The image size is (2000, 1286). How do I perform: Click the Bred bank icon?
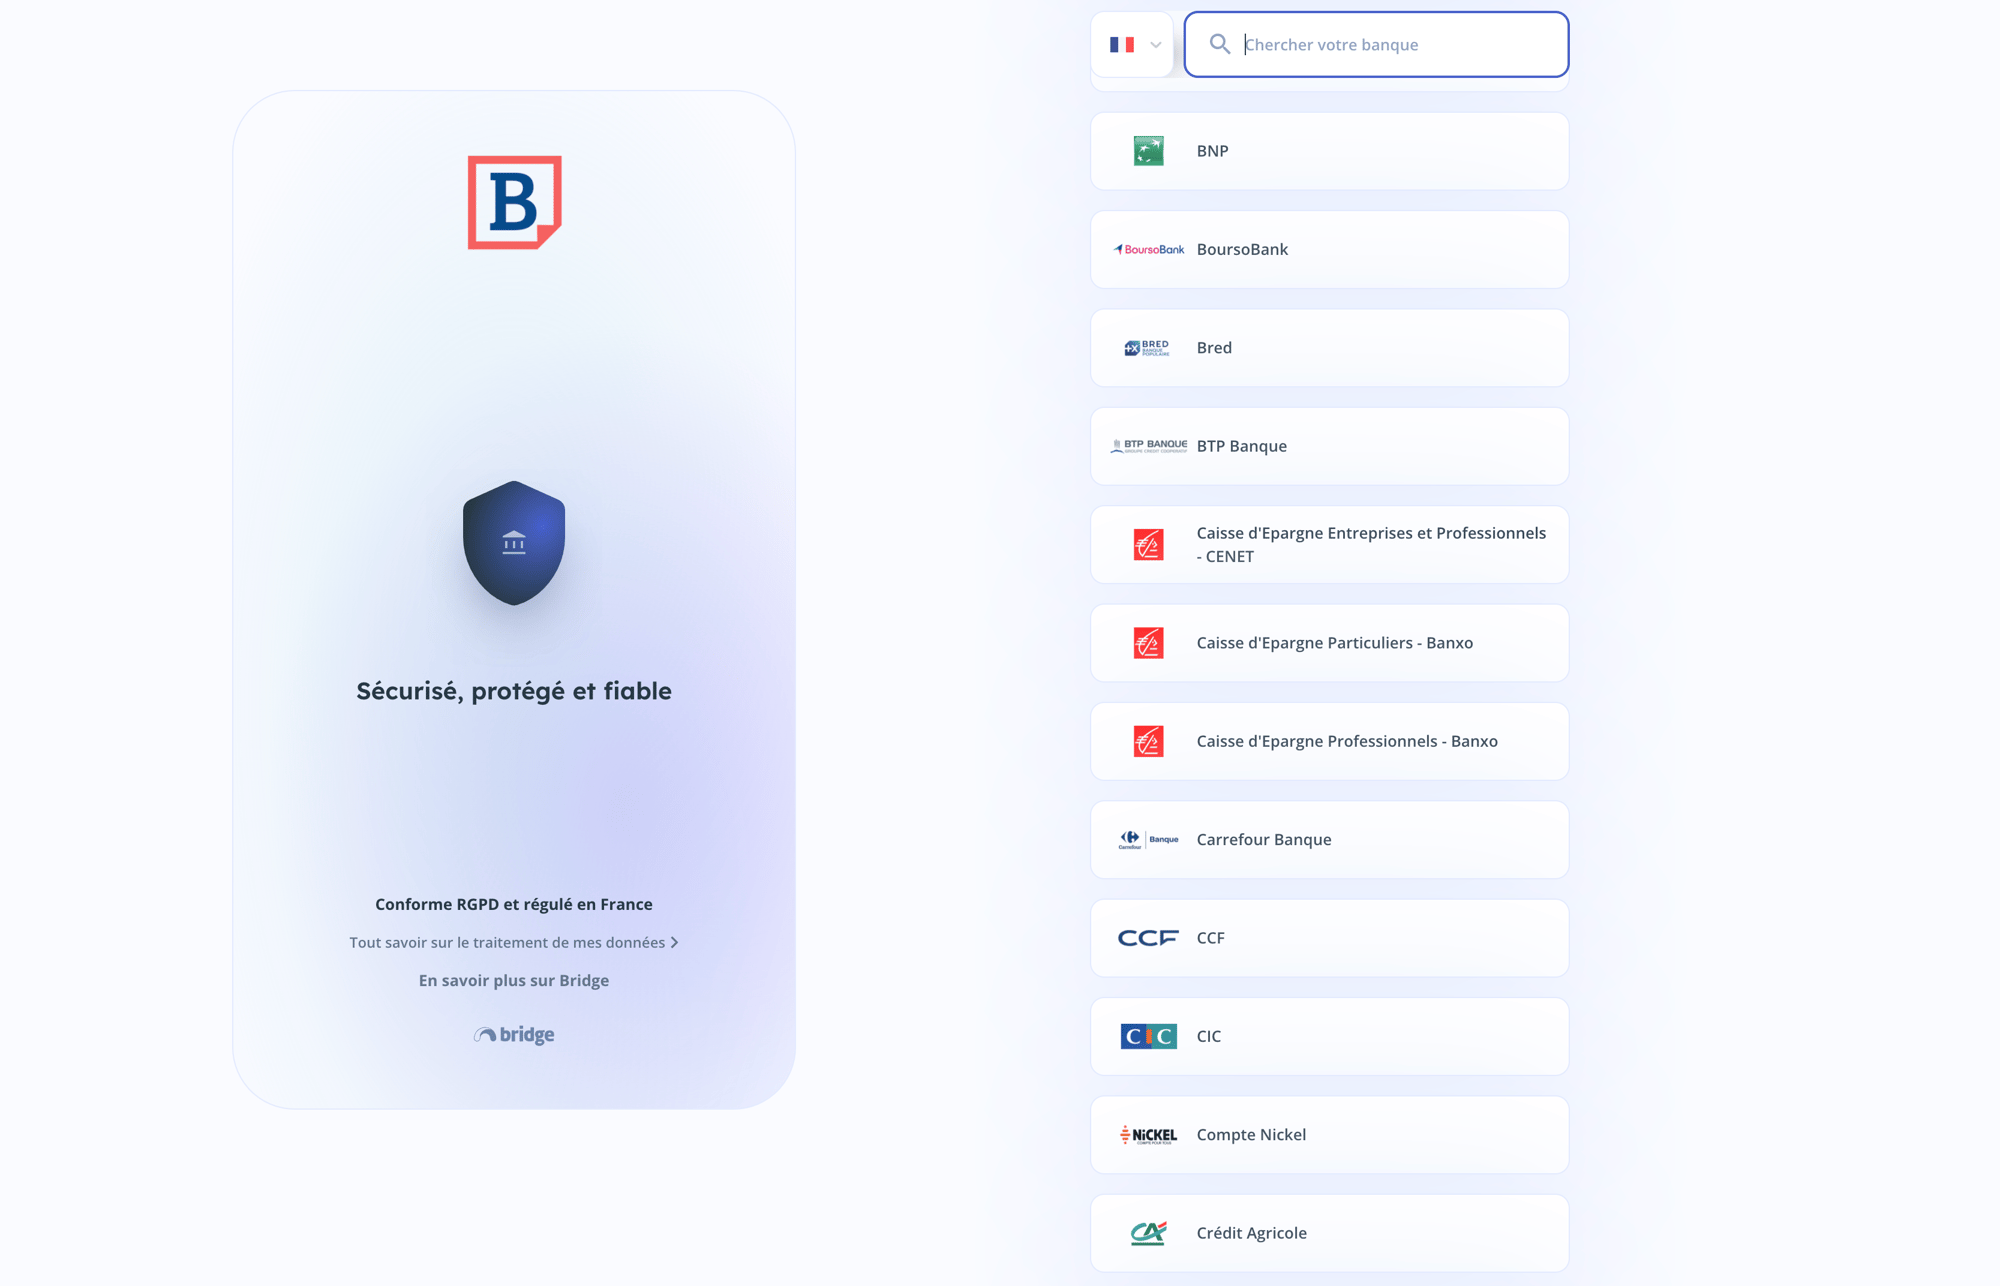tap(1147, 347)
